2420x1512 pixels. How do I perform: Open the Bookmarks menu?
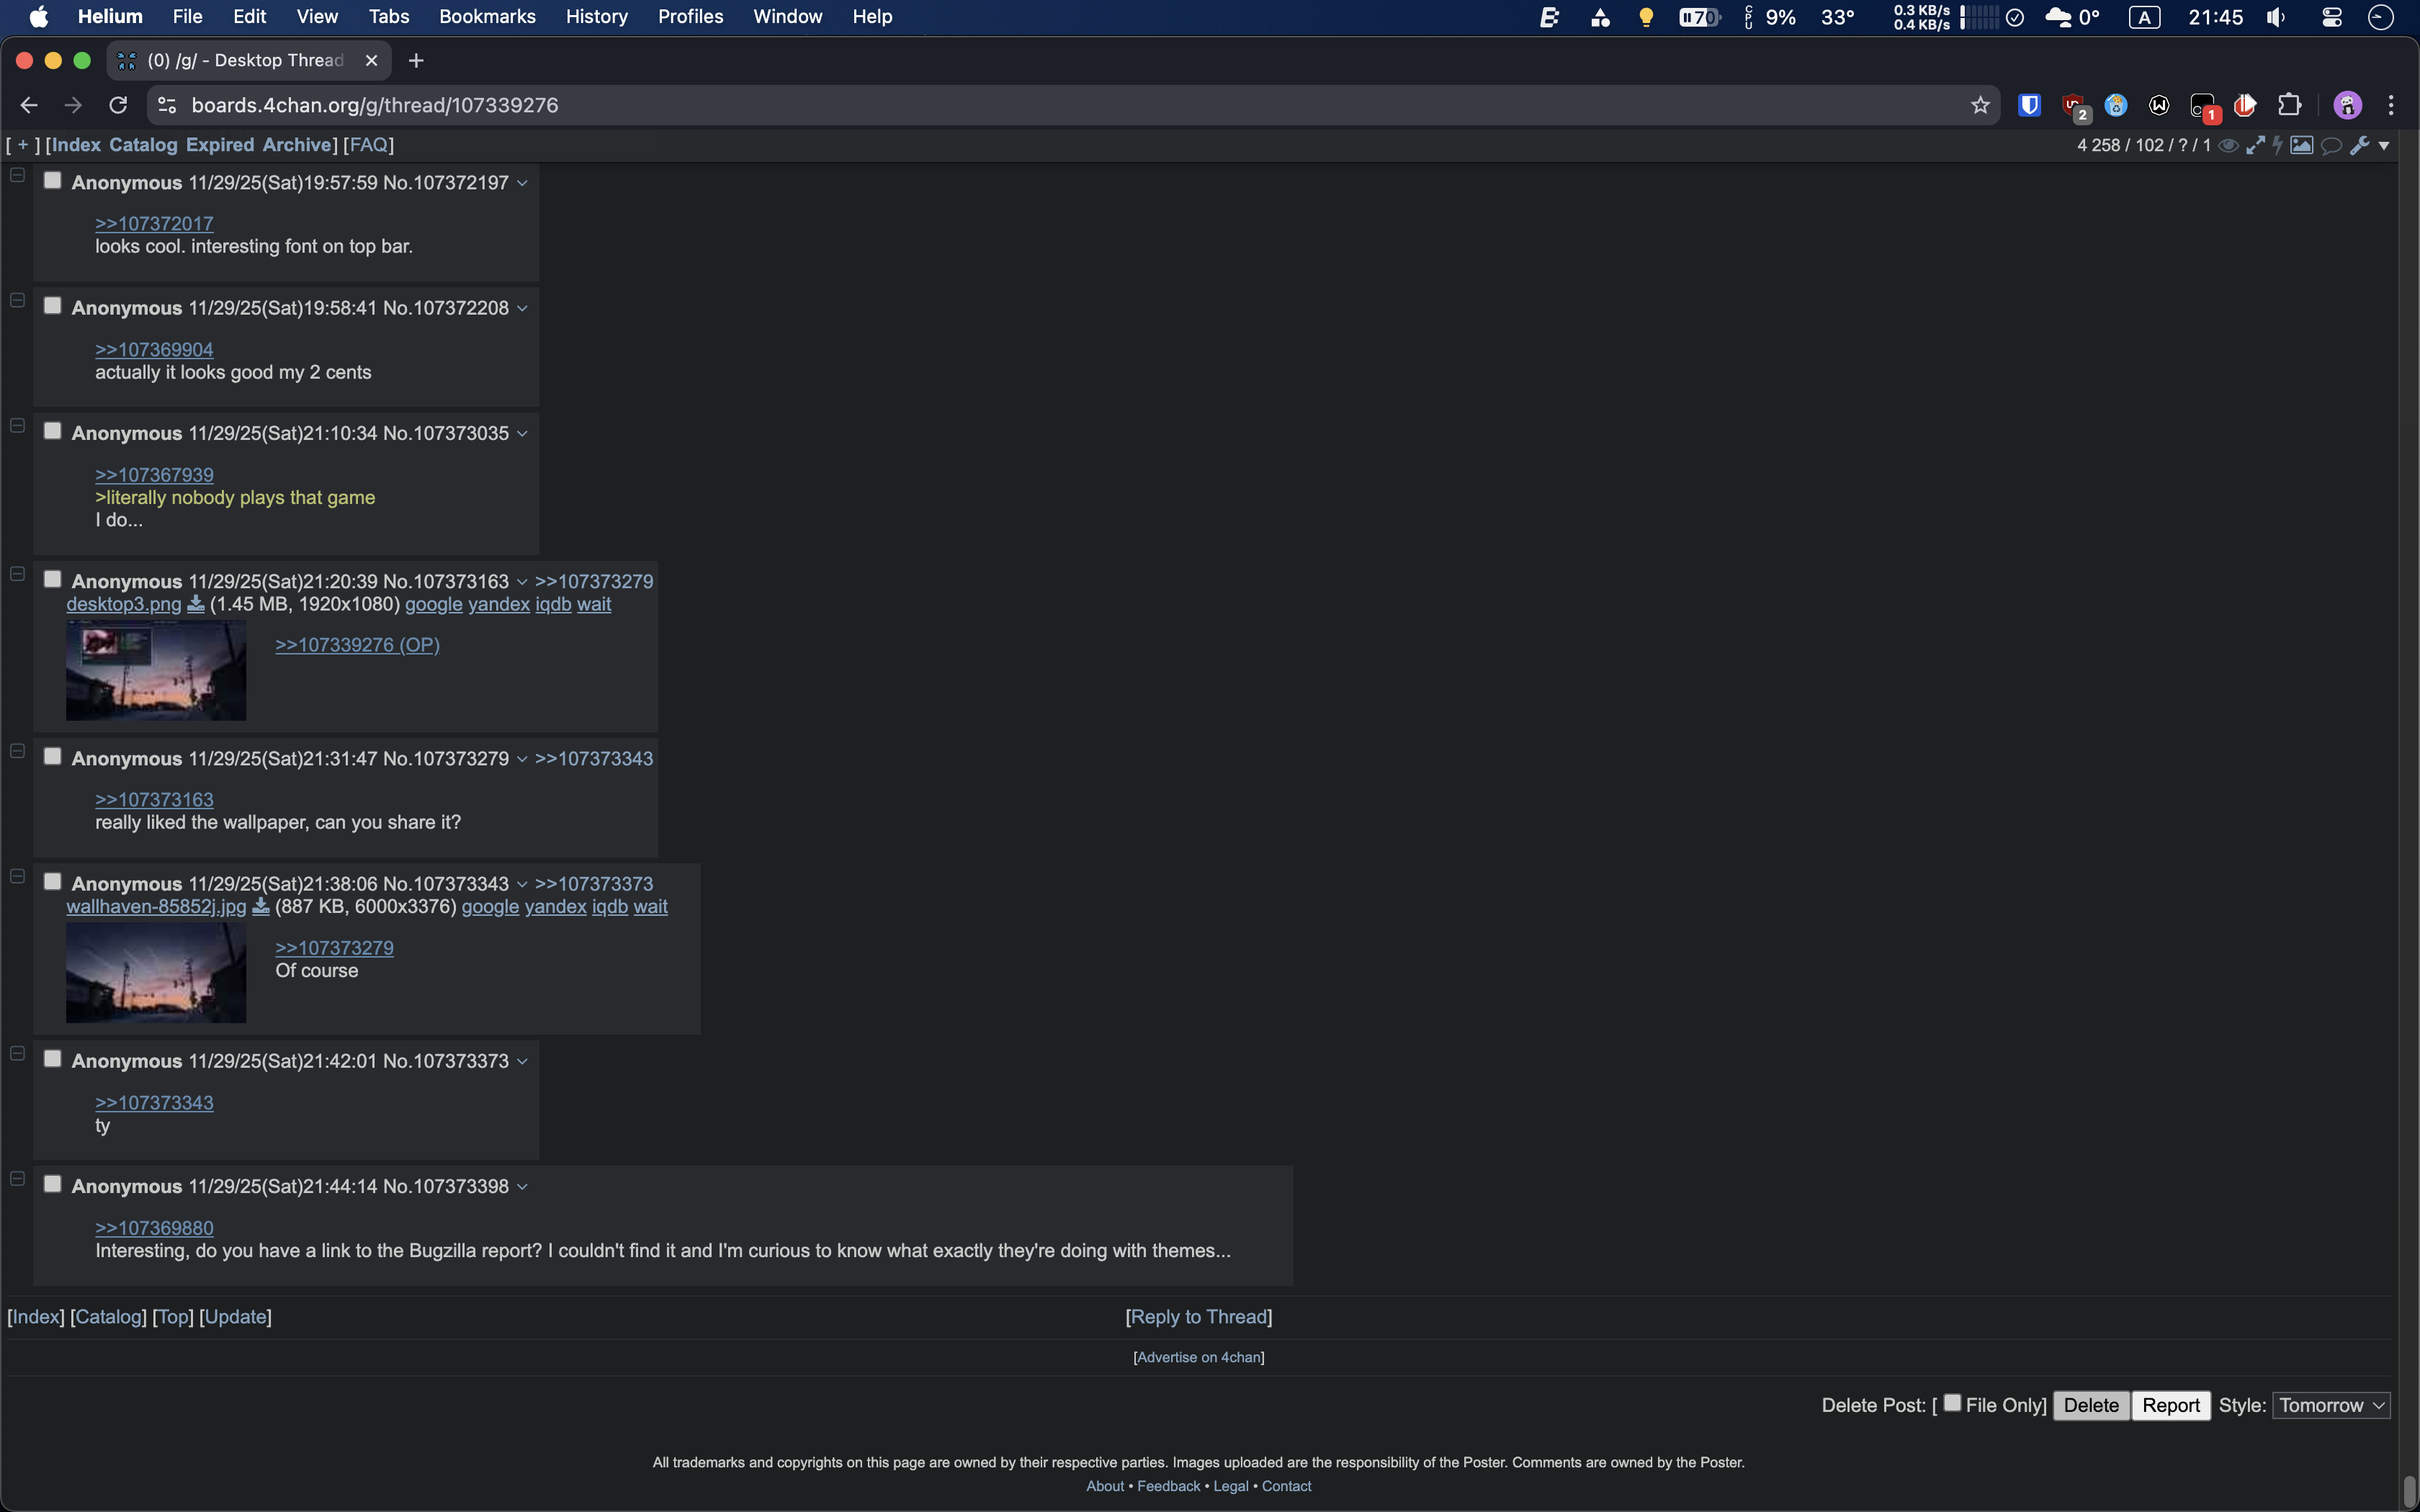(x=487, y=17)
